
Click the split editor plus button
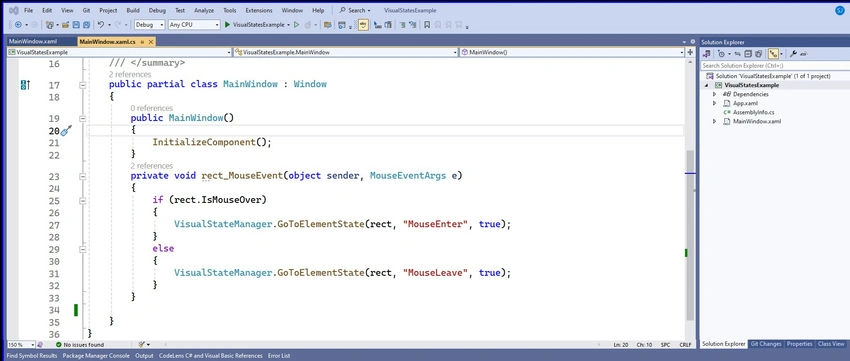[690, 52]
